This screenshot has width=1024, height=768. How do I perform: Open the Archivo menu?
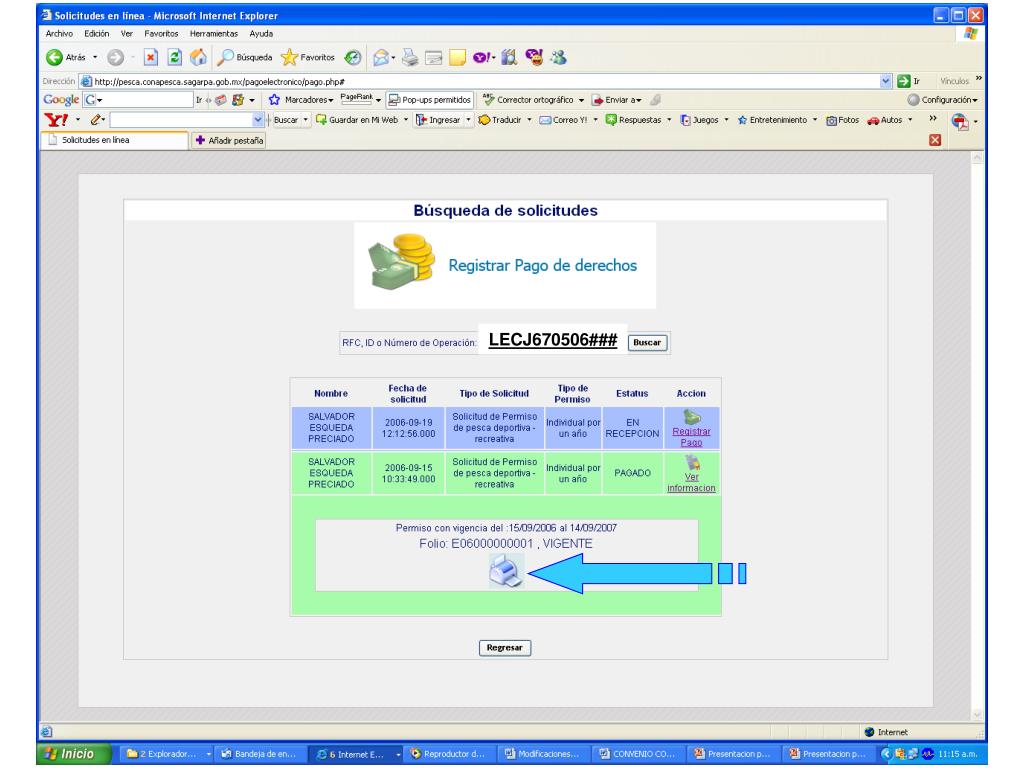59,33
